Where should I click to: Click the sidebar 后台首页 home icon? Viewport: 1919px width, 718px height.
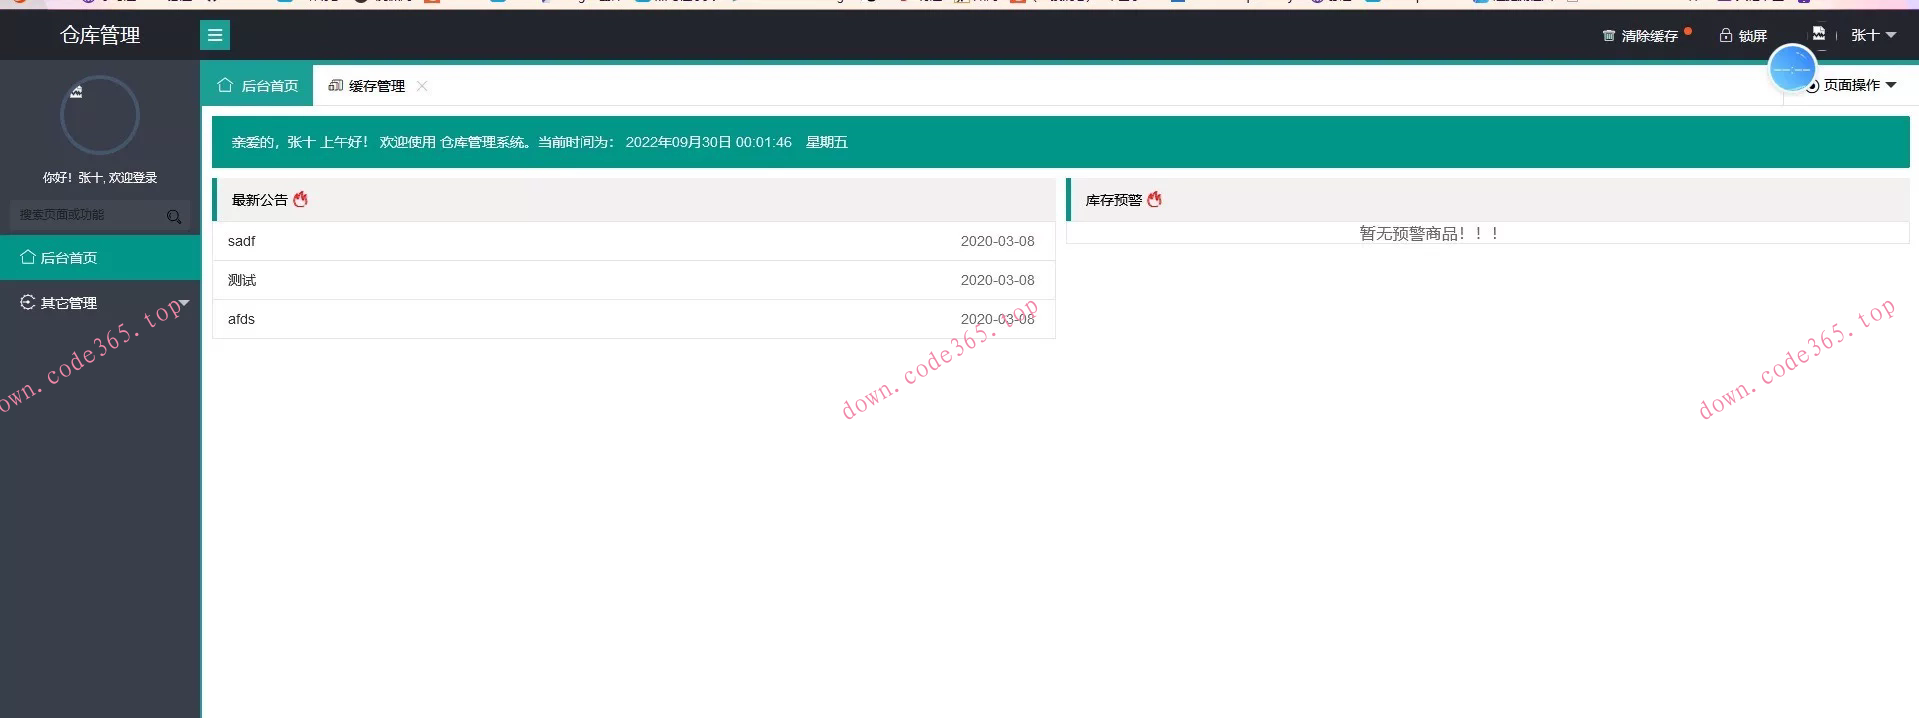point(27,257)
